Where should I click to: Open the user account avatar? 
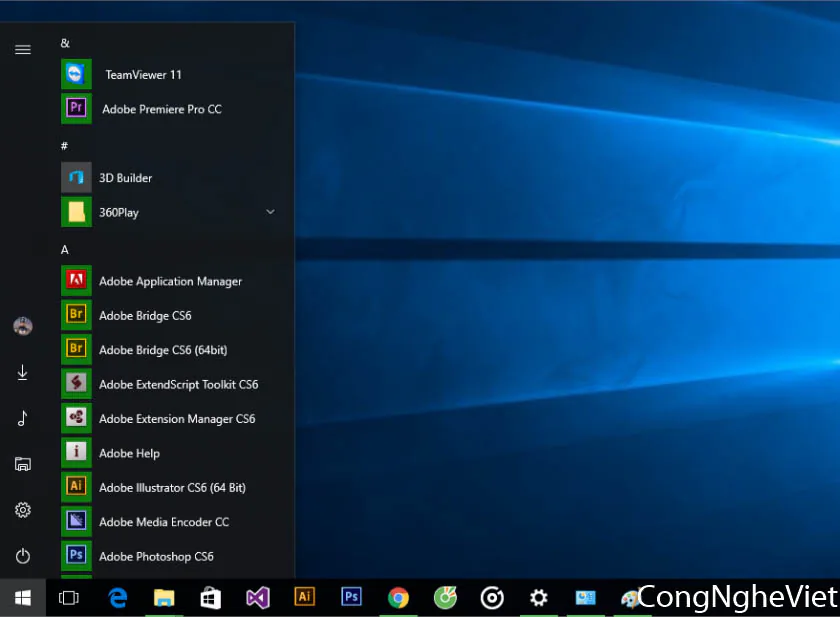pyautogui.click(x=22, y=326)
